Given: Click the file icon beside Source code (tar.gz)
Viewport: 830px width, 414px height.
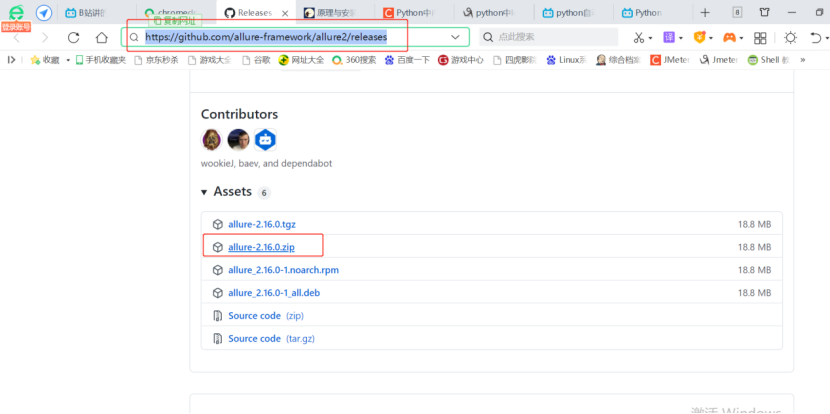Looking at the screenshot, I should click(x=217, y=338).
